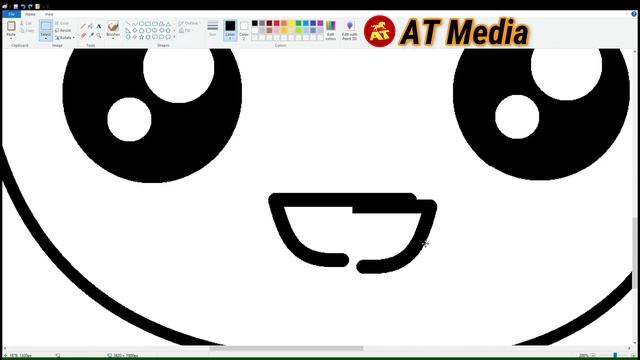Pick the purple palette swatch
Screen dimensions: 640x360
tap(321, 23)
